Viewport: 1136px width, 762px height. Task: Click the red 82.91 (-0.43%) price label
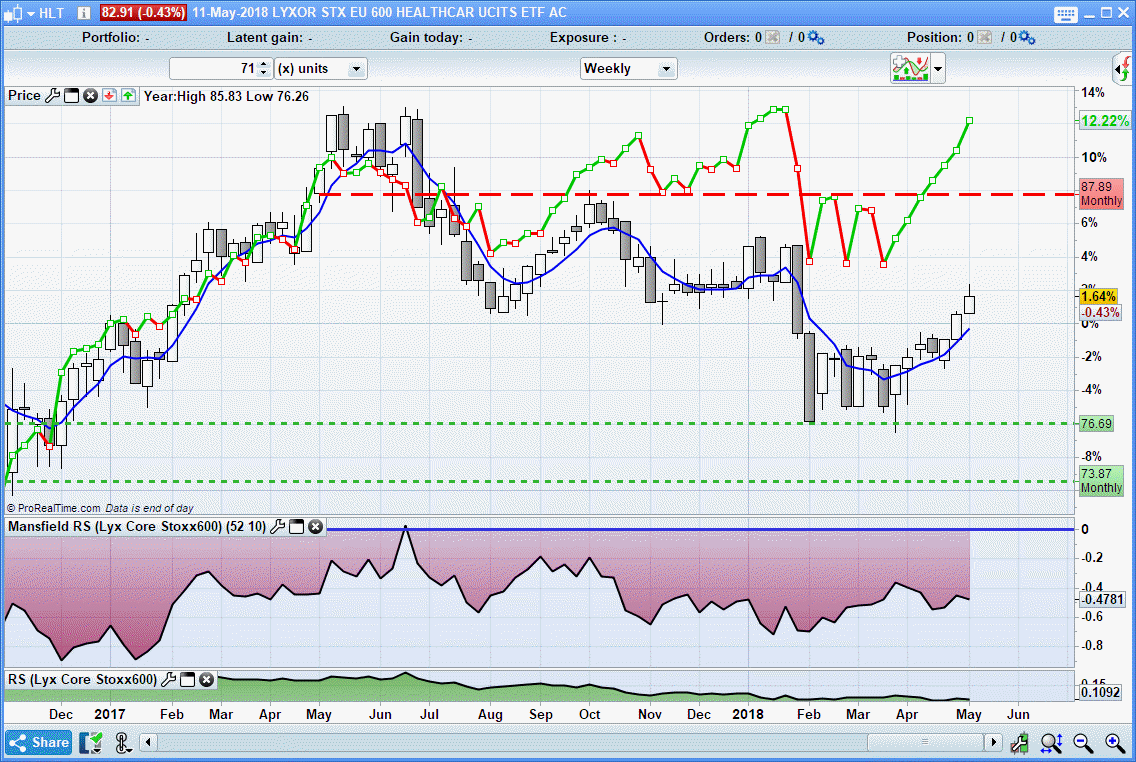pyautogui.click(x=143, y=13)
